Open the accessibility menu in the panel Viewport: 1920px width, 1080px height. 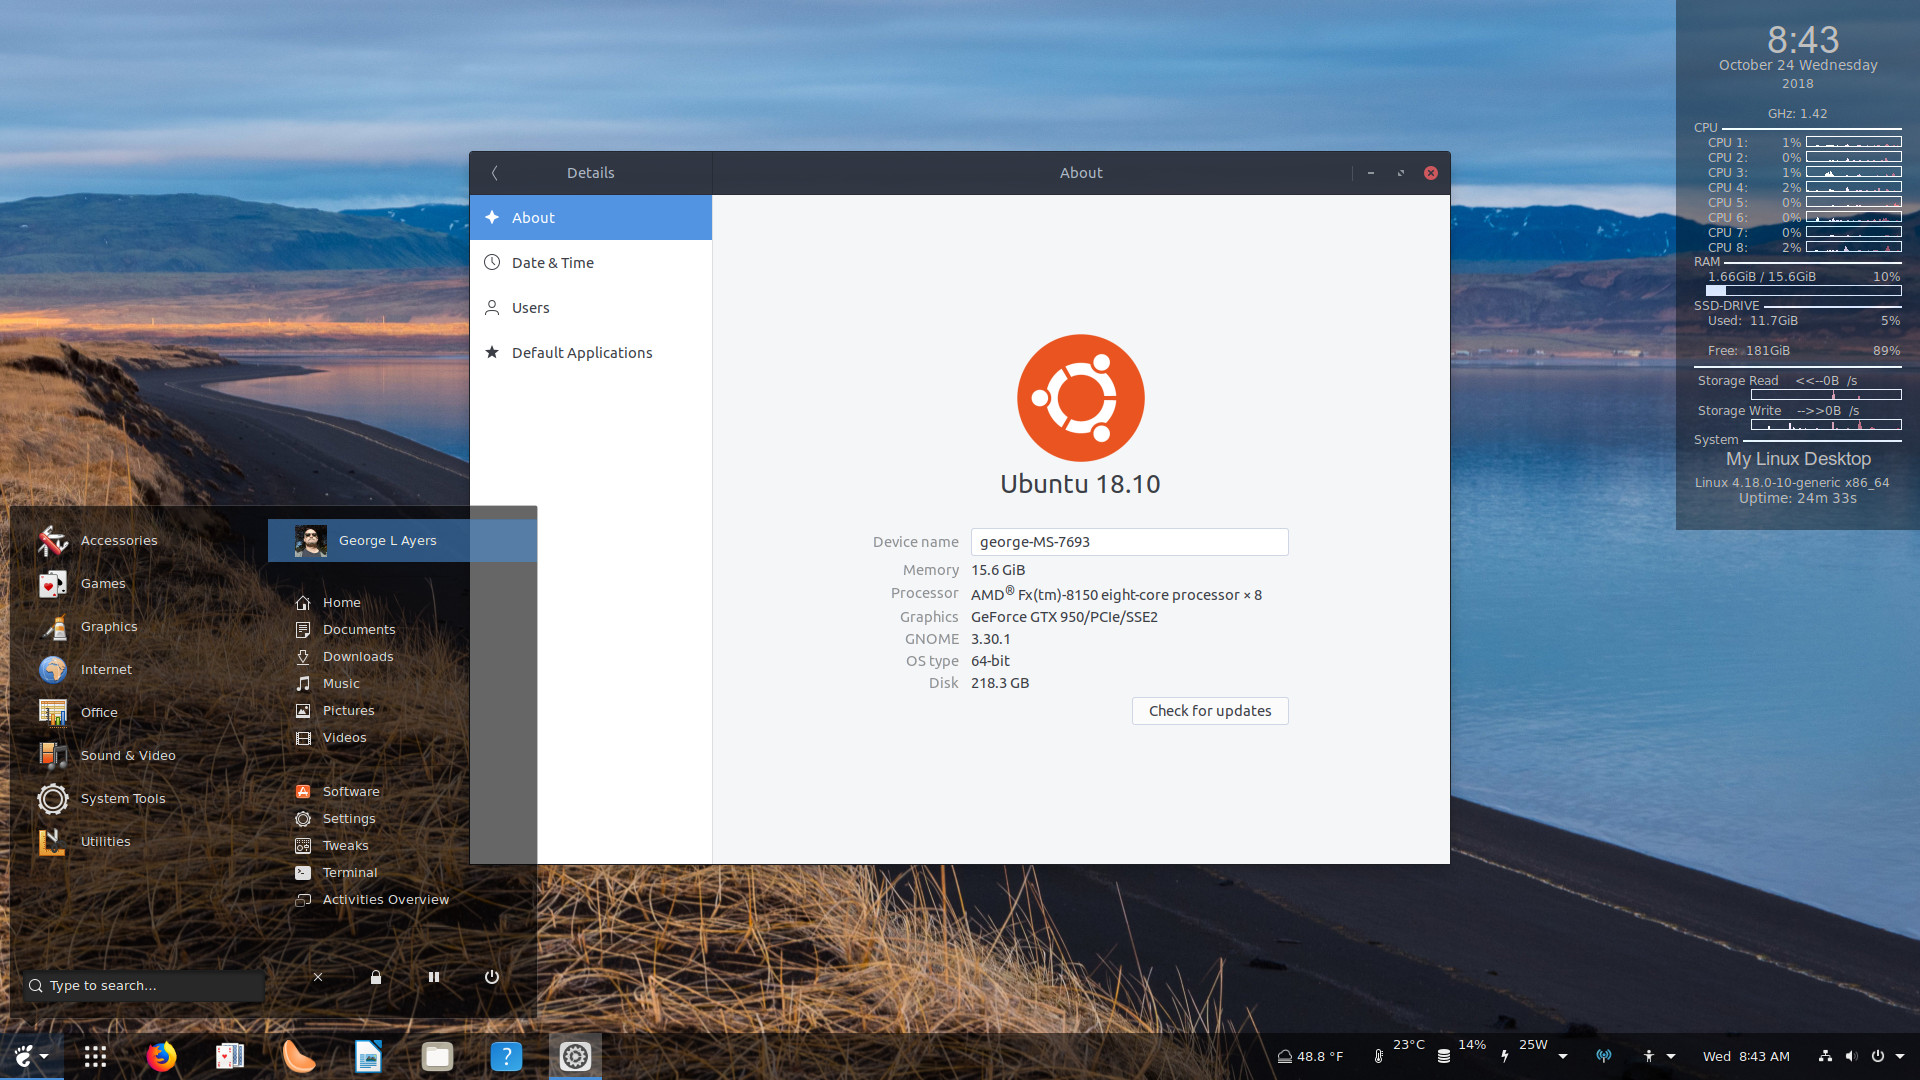[x=1657, y=1057]
